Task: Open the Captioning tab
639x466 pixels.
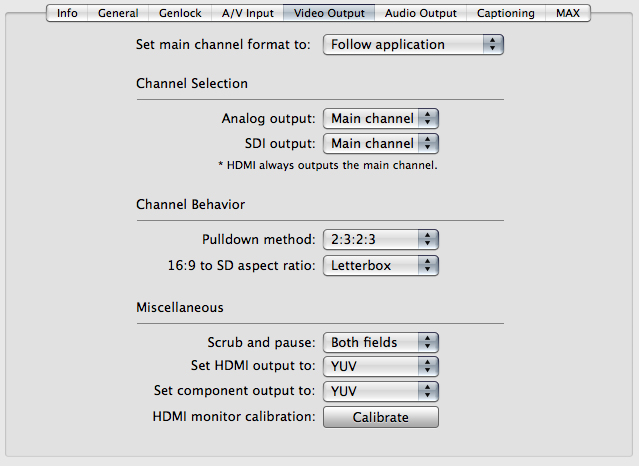Action: click(505, 13)
